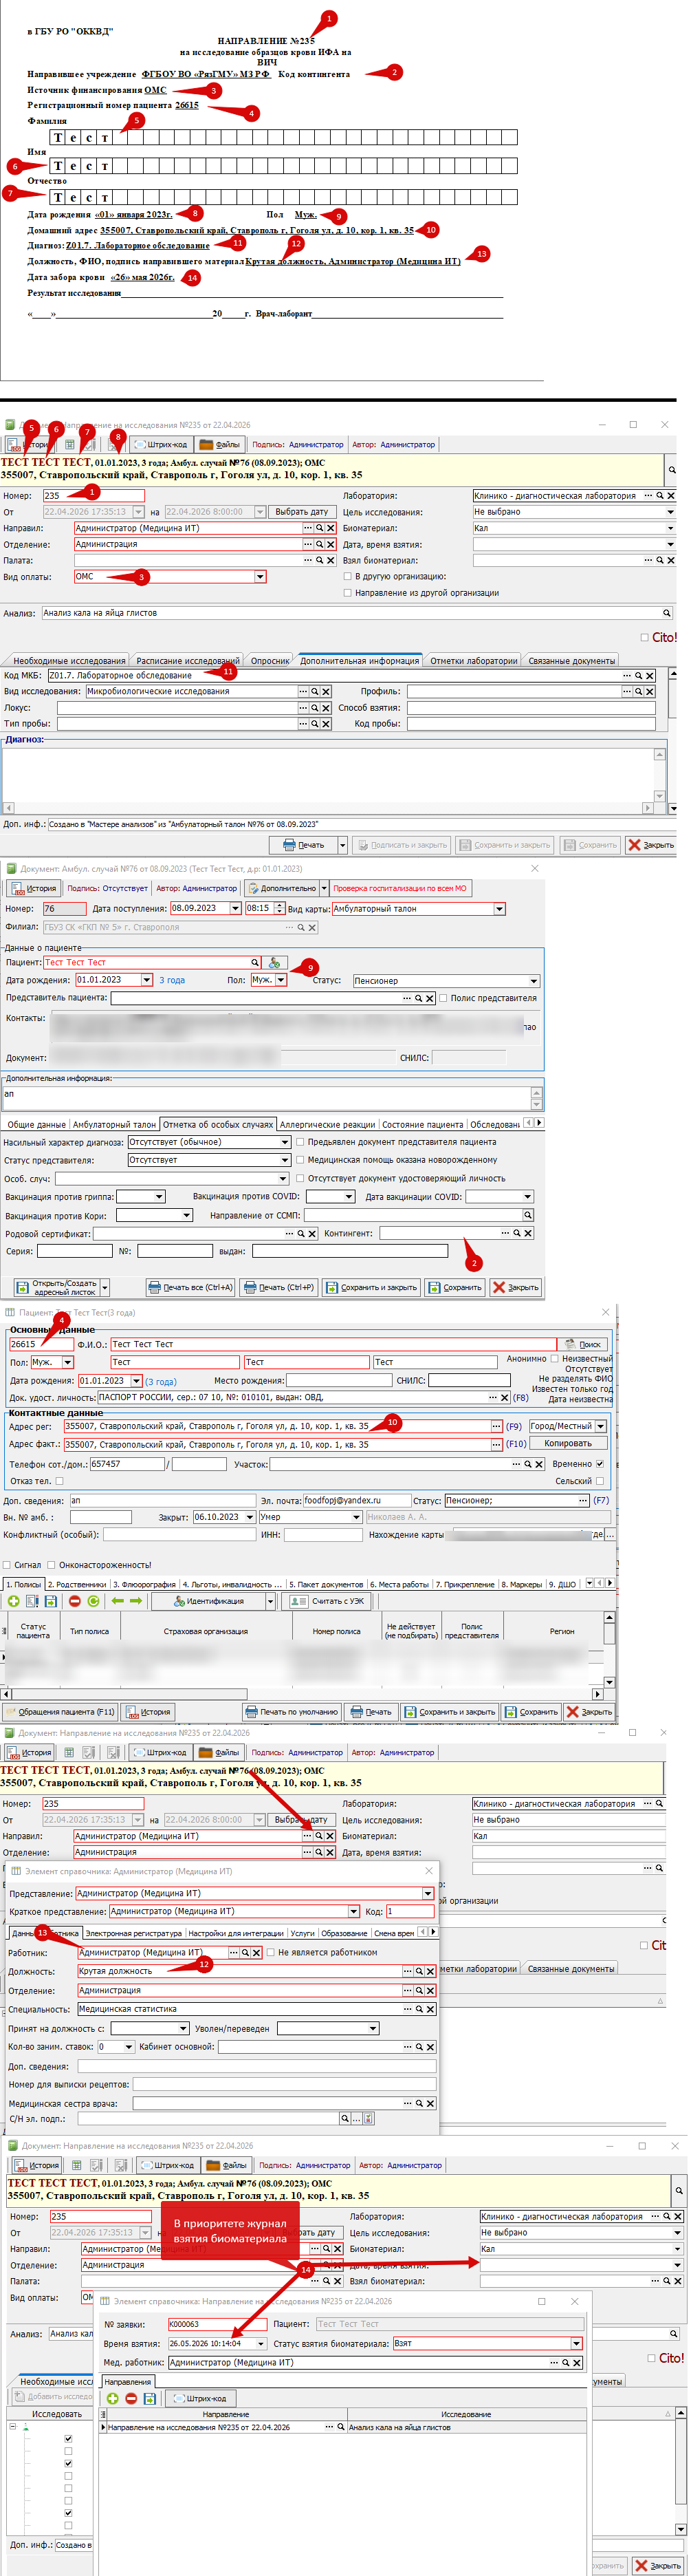The height and width of the screenshot is (2576, 691).
Task: Click magnifier icon in Код МКБ field
Action: [x=639, y=676]
